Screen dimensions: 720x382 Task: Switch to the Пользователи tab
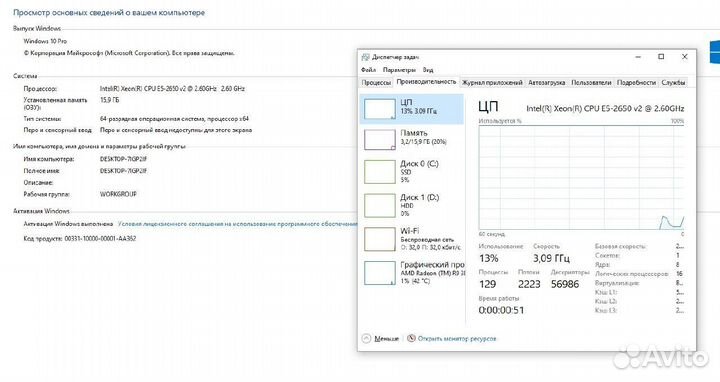tap(591, 83)
